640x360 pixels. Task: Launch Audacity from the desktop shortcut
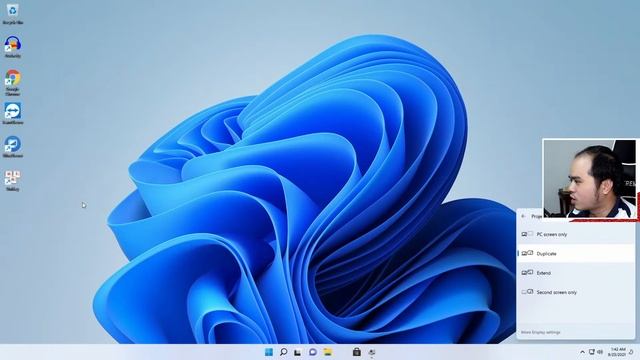click(13, 47)
